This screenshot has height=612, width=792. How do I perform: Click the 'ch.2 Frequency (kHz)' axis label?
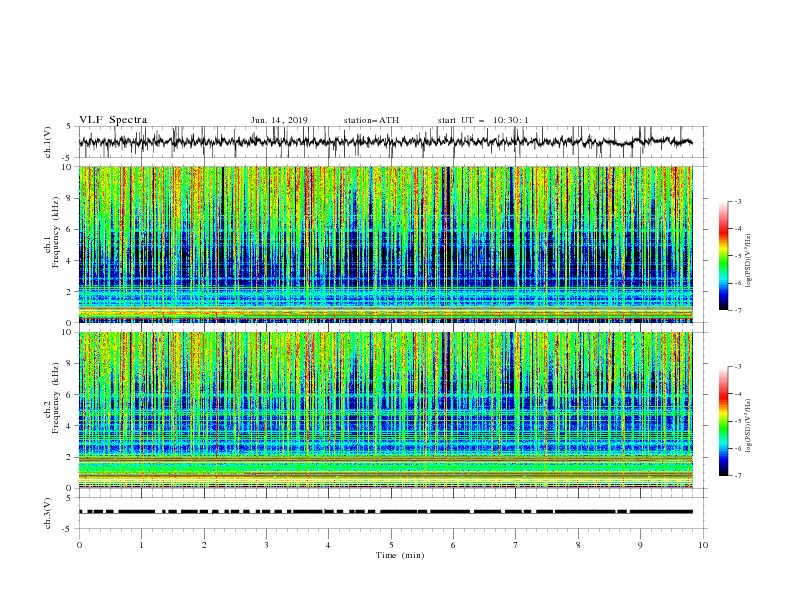pyautogui.click(x=52, y=398)
